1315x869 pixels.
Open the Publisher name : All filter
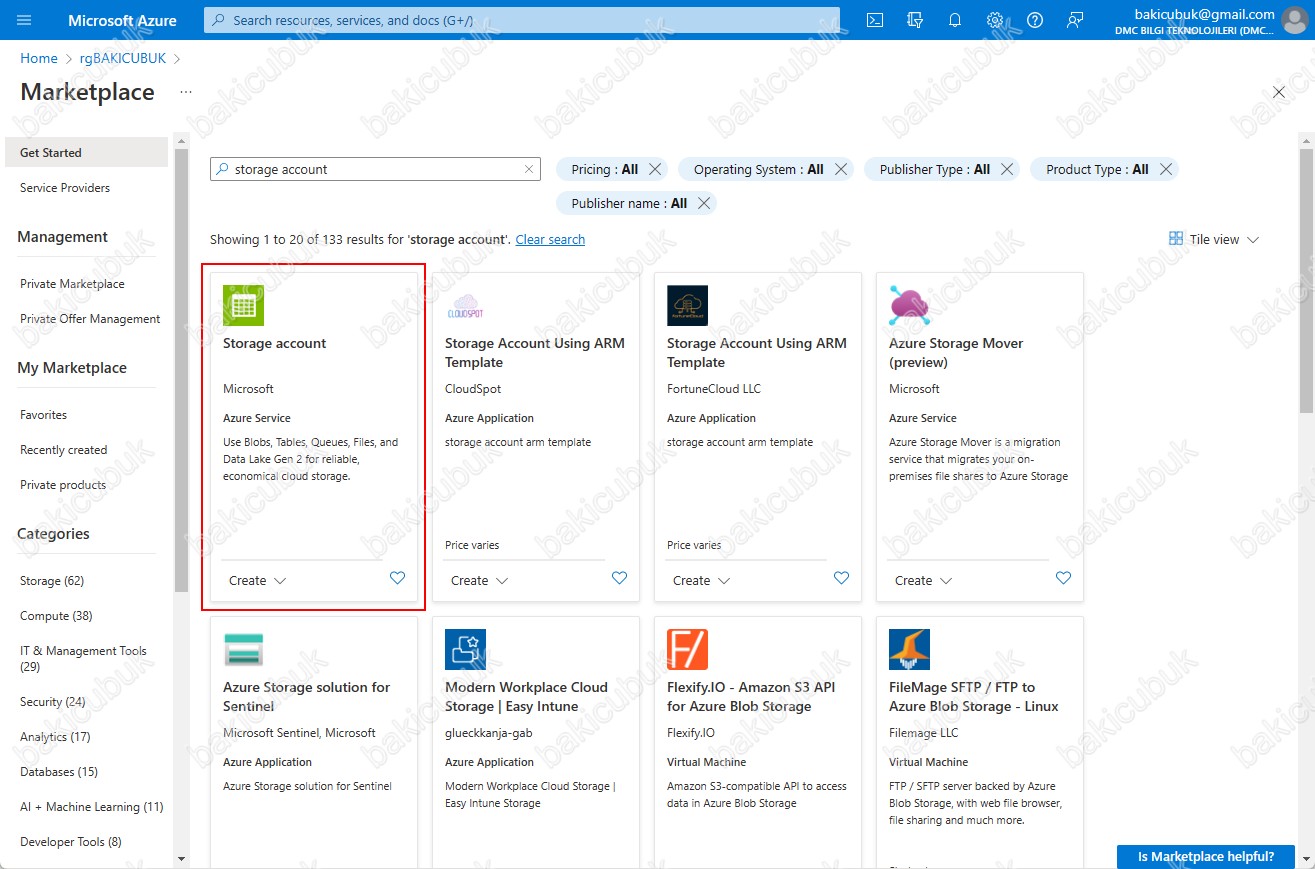coord(629,203)
